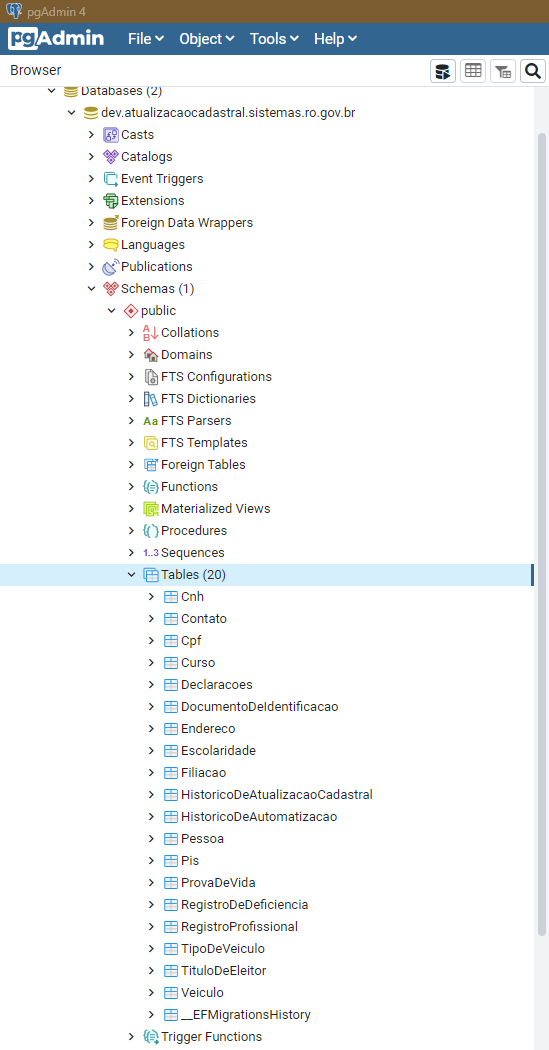The width and height of the screenshot is (549, 1050).
Task: Click the Procedures node icon
Action: [151, 531]
